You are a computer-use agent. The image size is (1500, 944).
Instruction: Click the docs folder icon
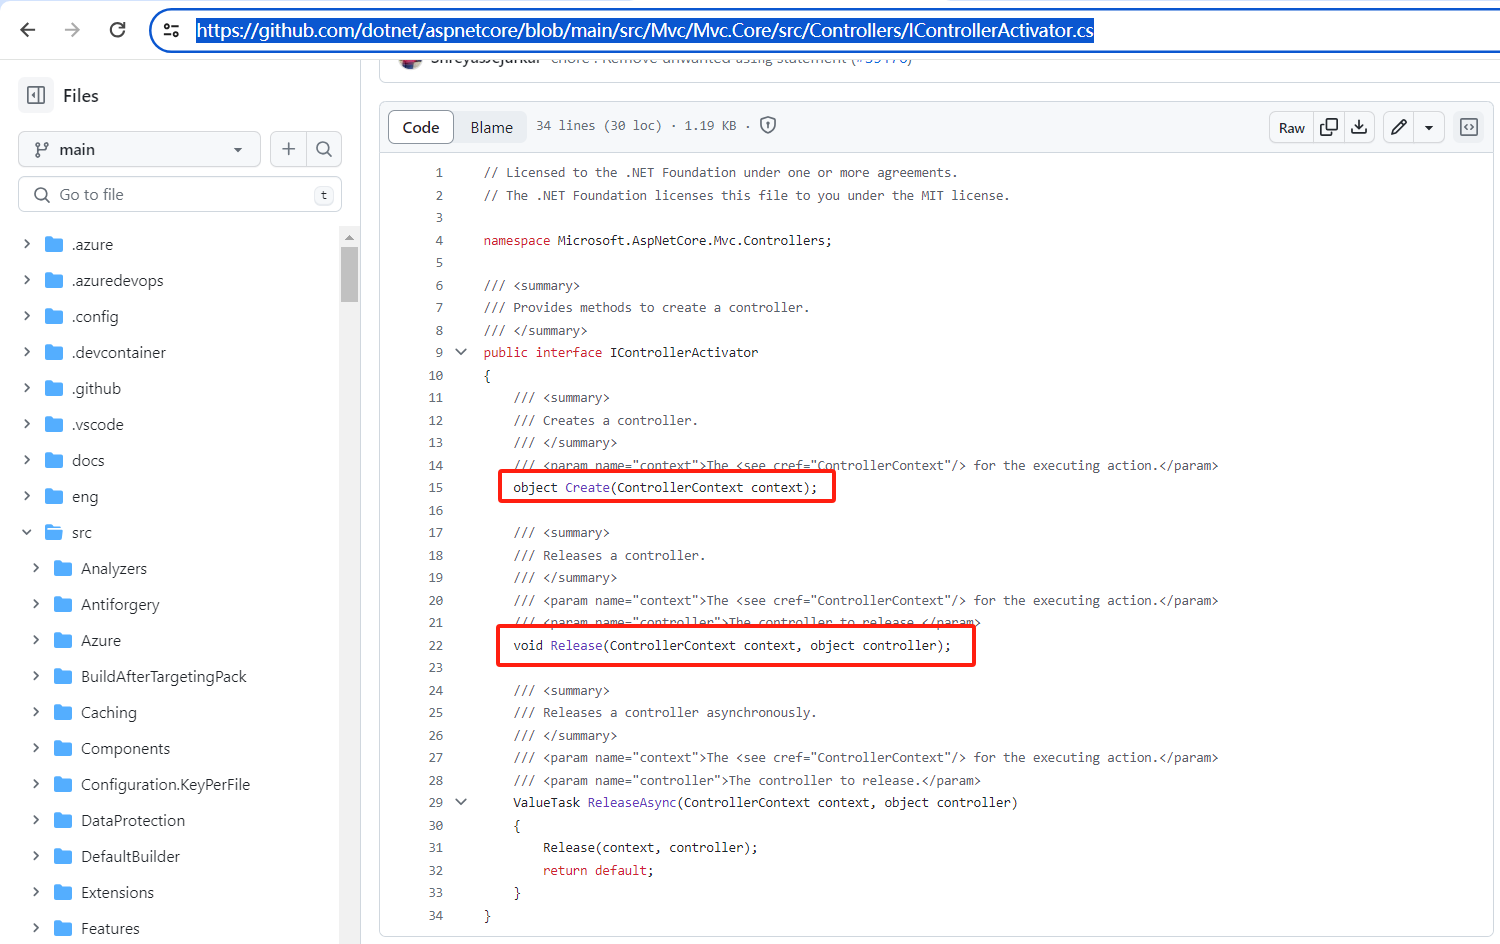(x=55, y=460)
